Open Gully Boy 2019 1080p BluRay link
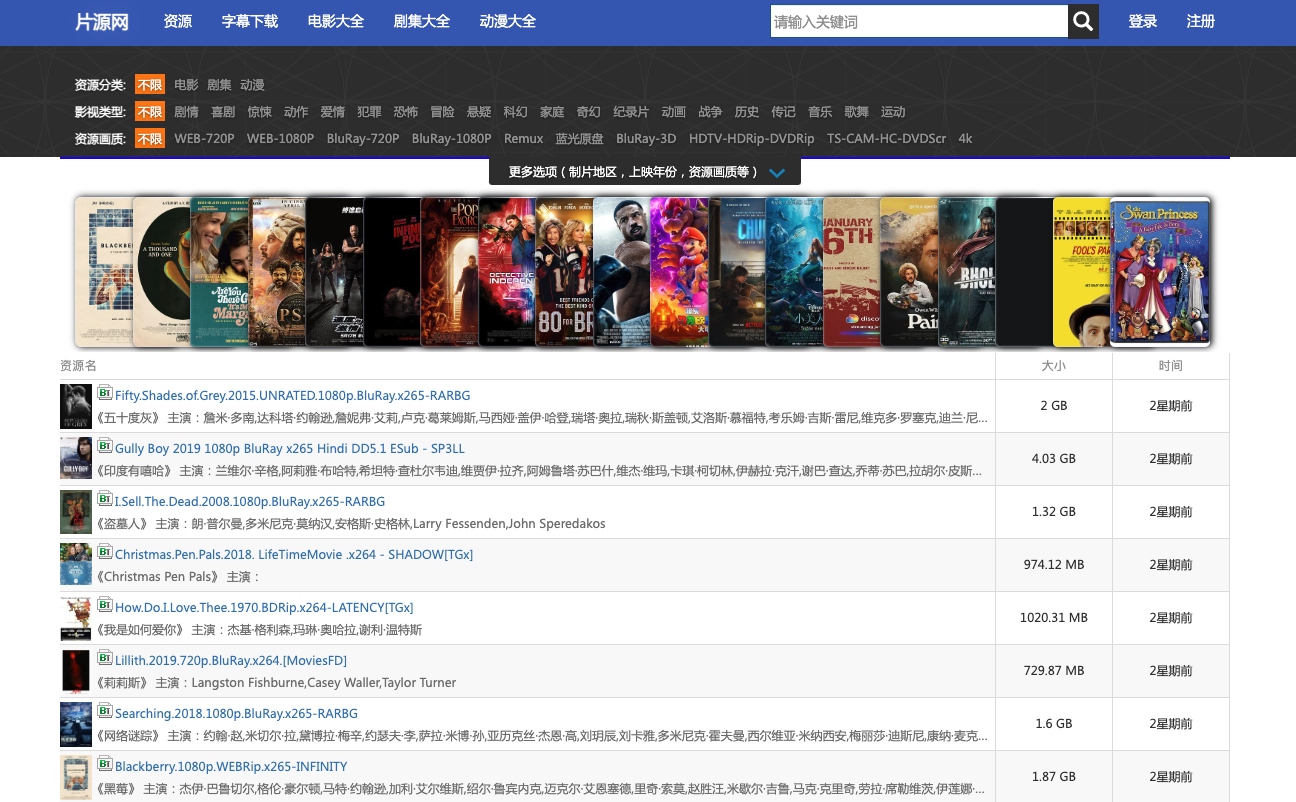 [290, 448]
